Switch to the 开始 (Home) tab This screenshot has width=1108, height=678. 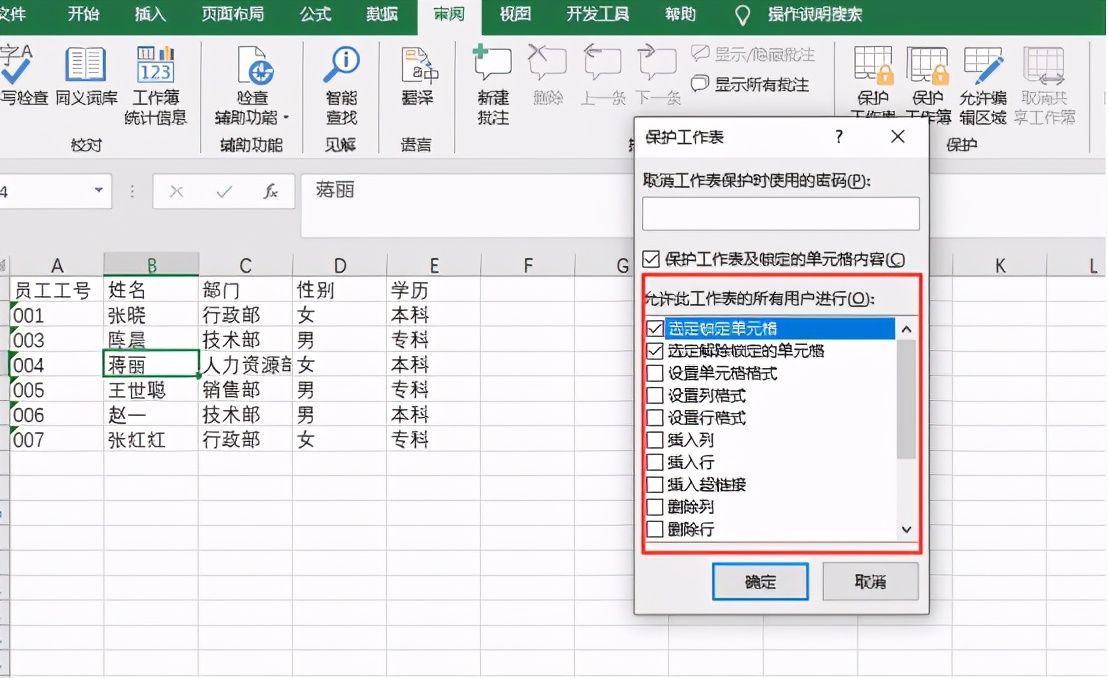tap(83, 14)
